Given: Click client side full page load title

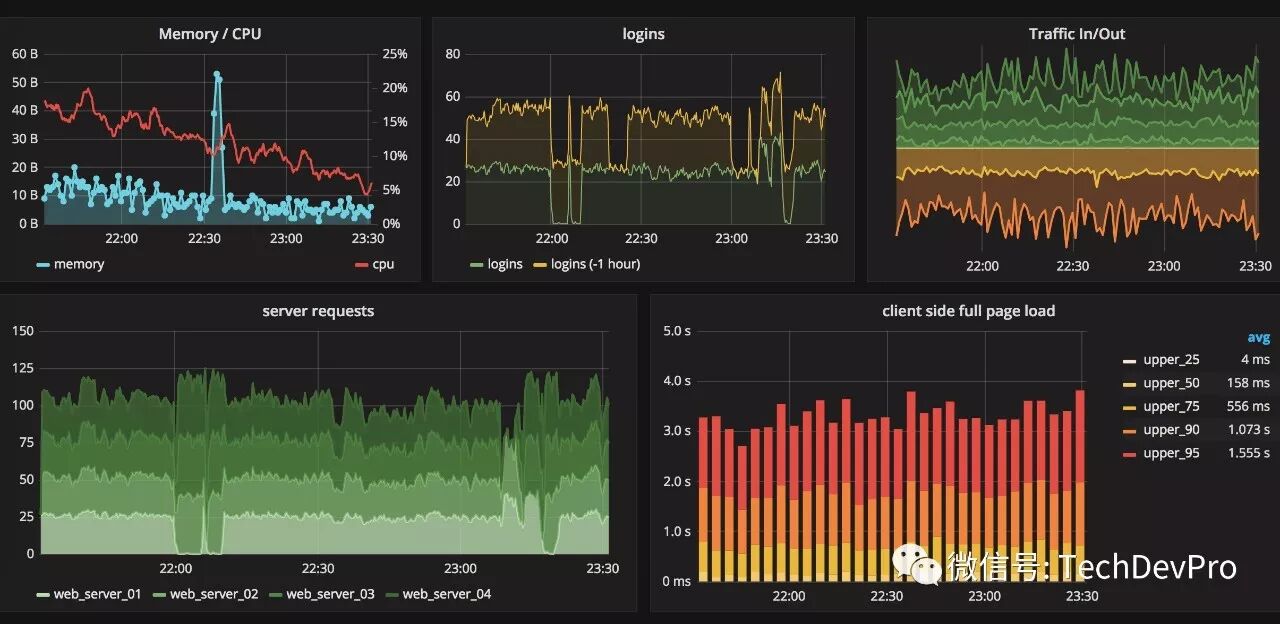Looking at the screenshot, I should coord(968,311).
